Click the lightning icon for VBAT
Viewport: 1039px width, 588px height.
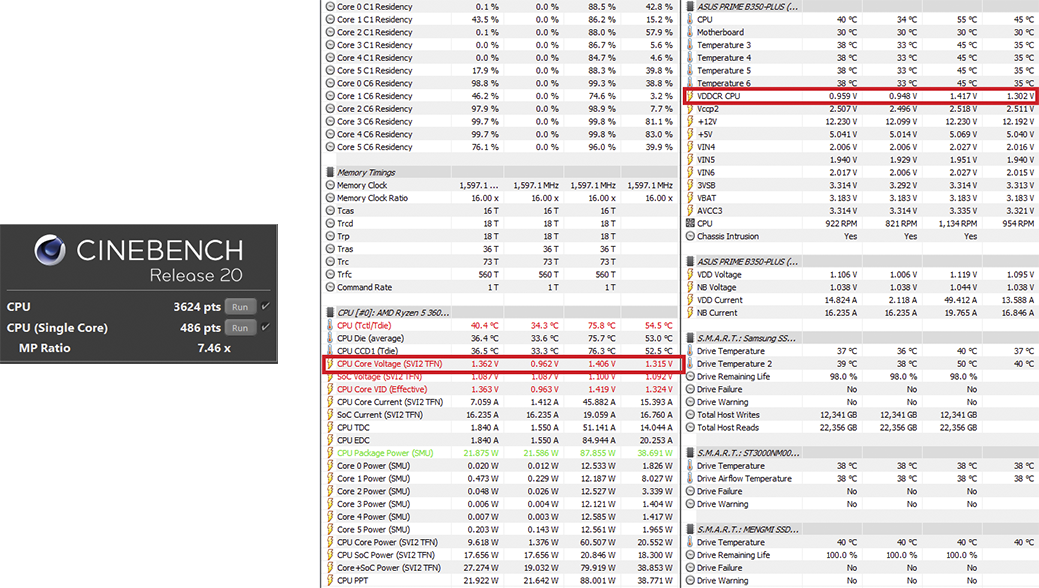pyautogui.click(x=690, y=198)
